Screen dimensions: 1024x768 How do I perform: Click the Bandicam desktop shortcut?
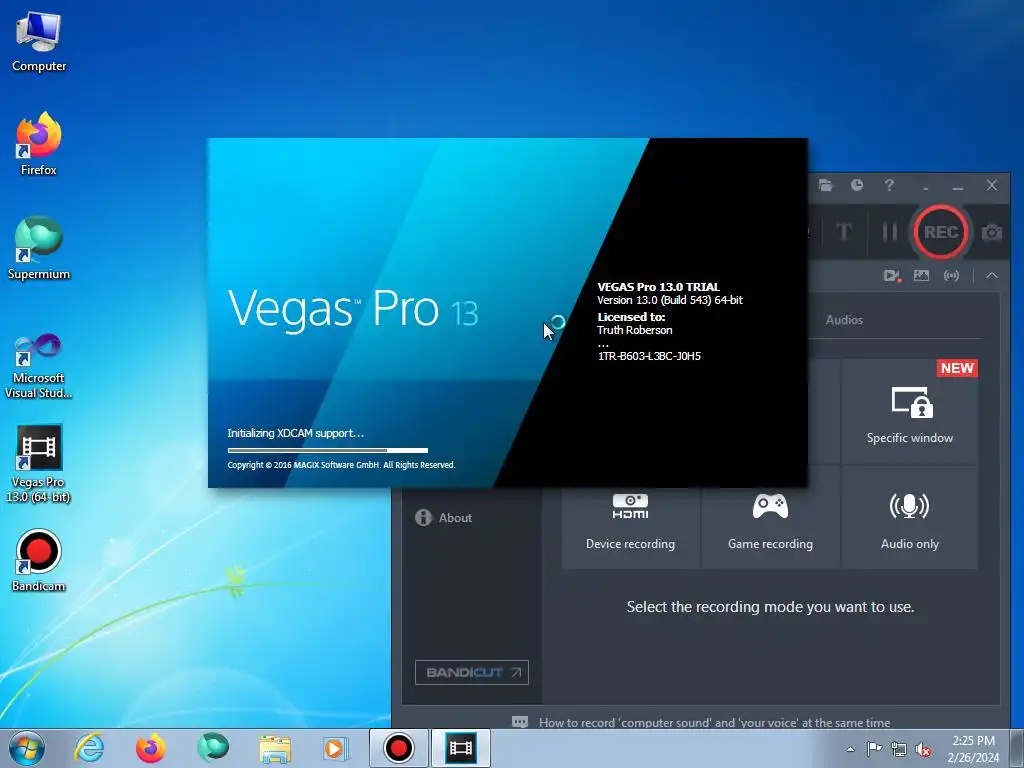coord(39,560)
